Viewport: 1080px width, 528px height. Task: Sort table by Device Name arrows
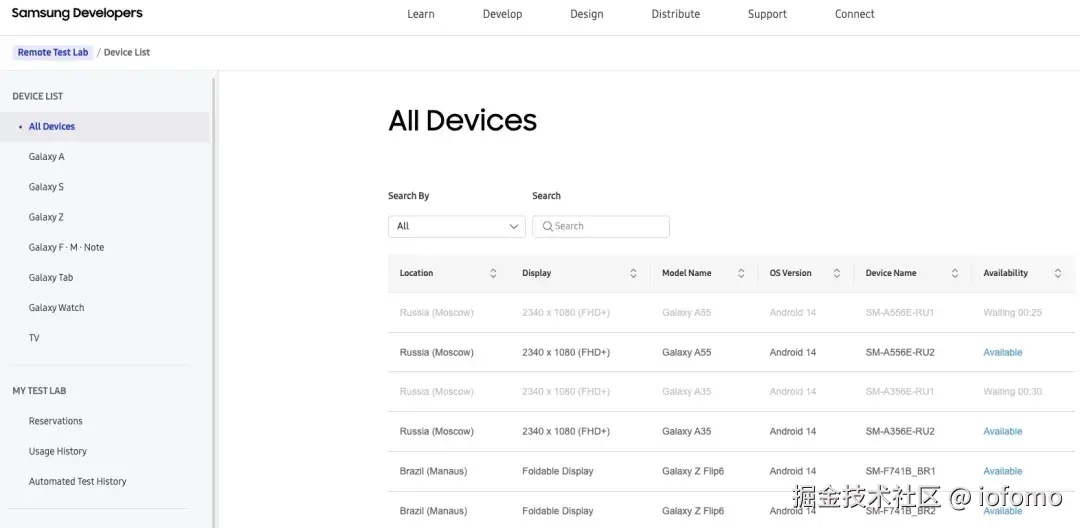point(955,273)
